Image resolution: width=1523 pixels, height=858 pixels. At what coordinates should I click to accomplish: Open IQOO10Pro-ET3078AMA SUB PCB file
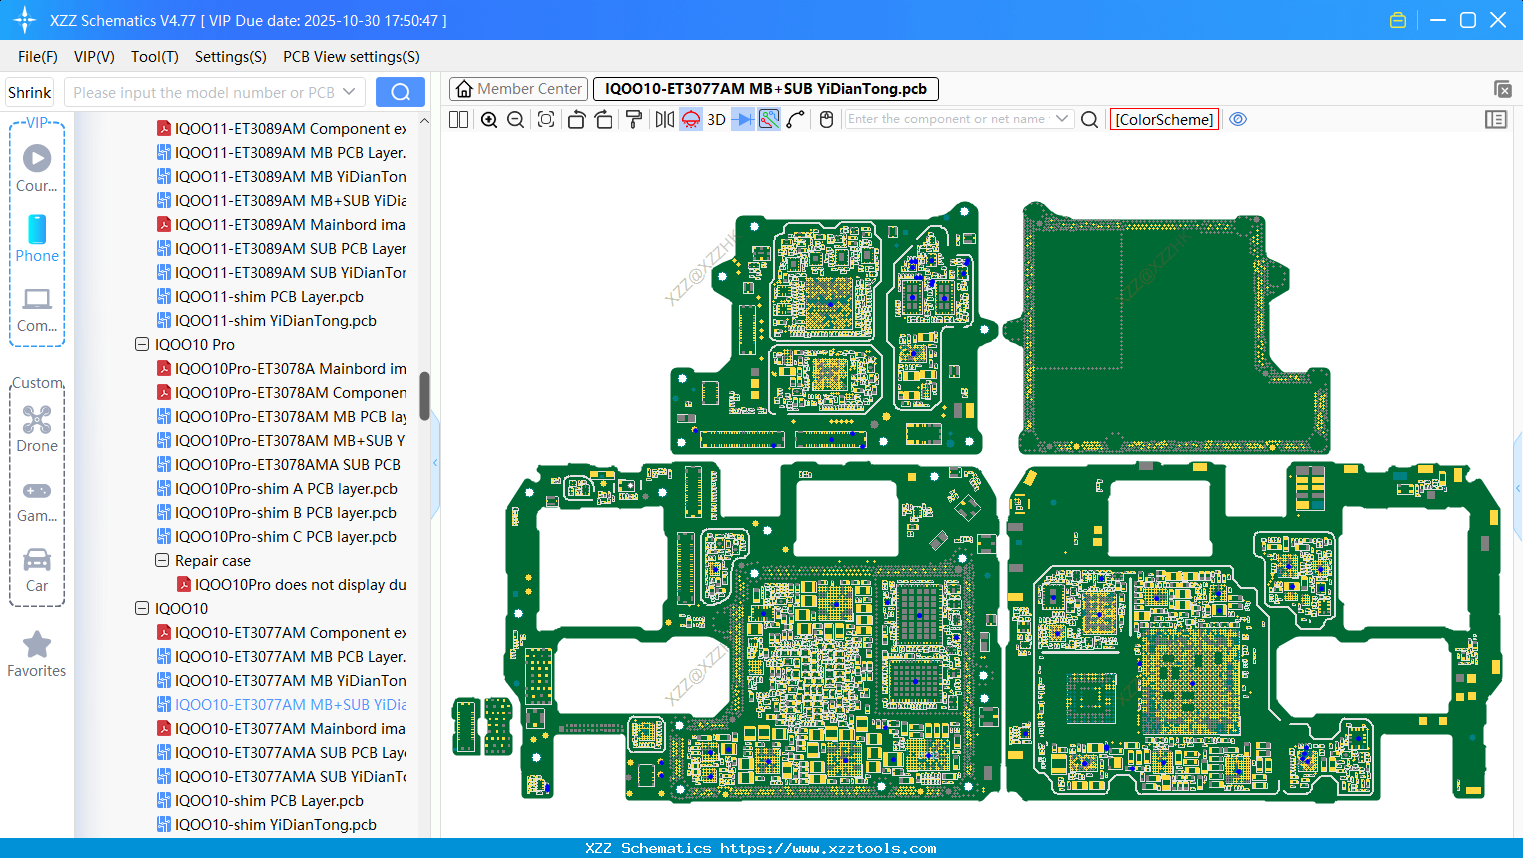point(279,464)
